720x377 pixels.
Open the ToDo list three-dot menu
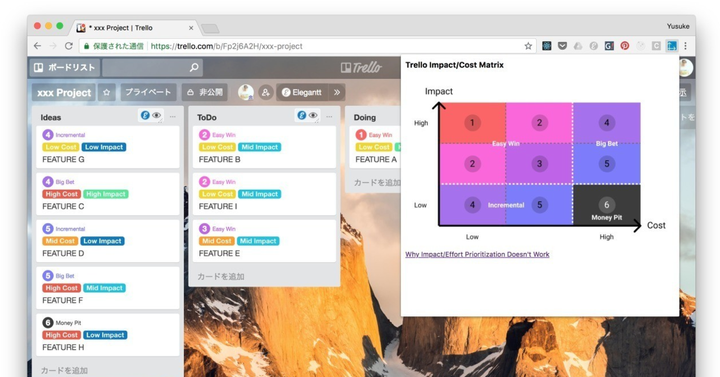click(329, 117)
